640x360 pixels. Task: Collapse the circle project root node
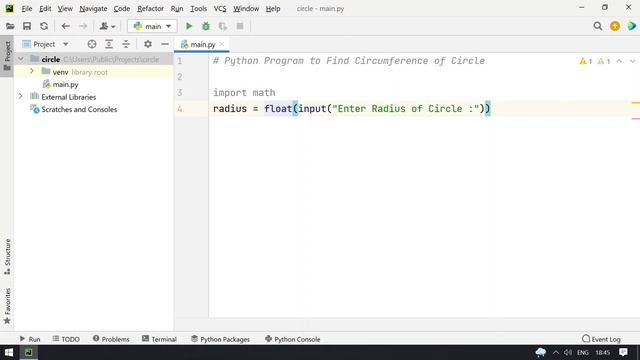point(21,59)
